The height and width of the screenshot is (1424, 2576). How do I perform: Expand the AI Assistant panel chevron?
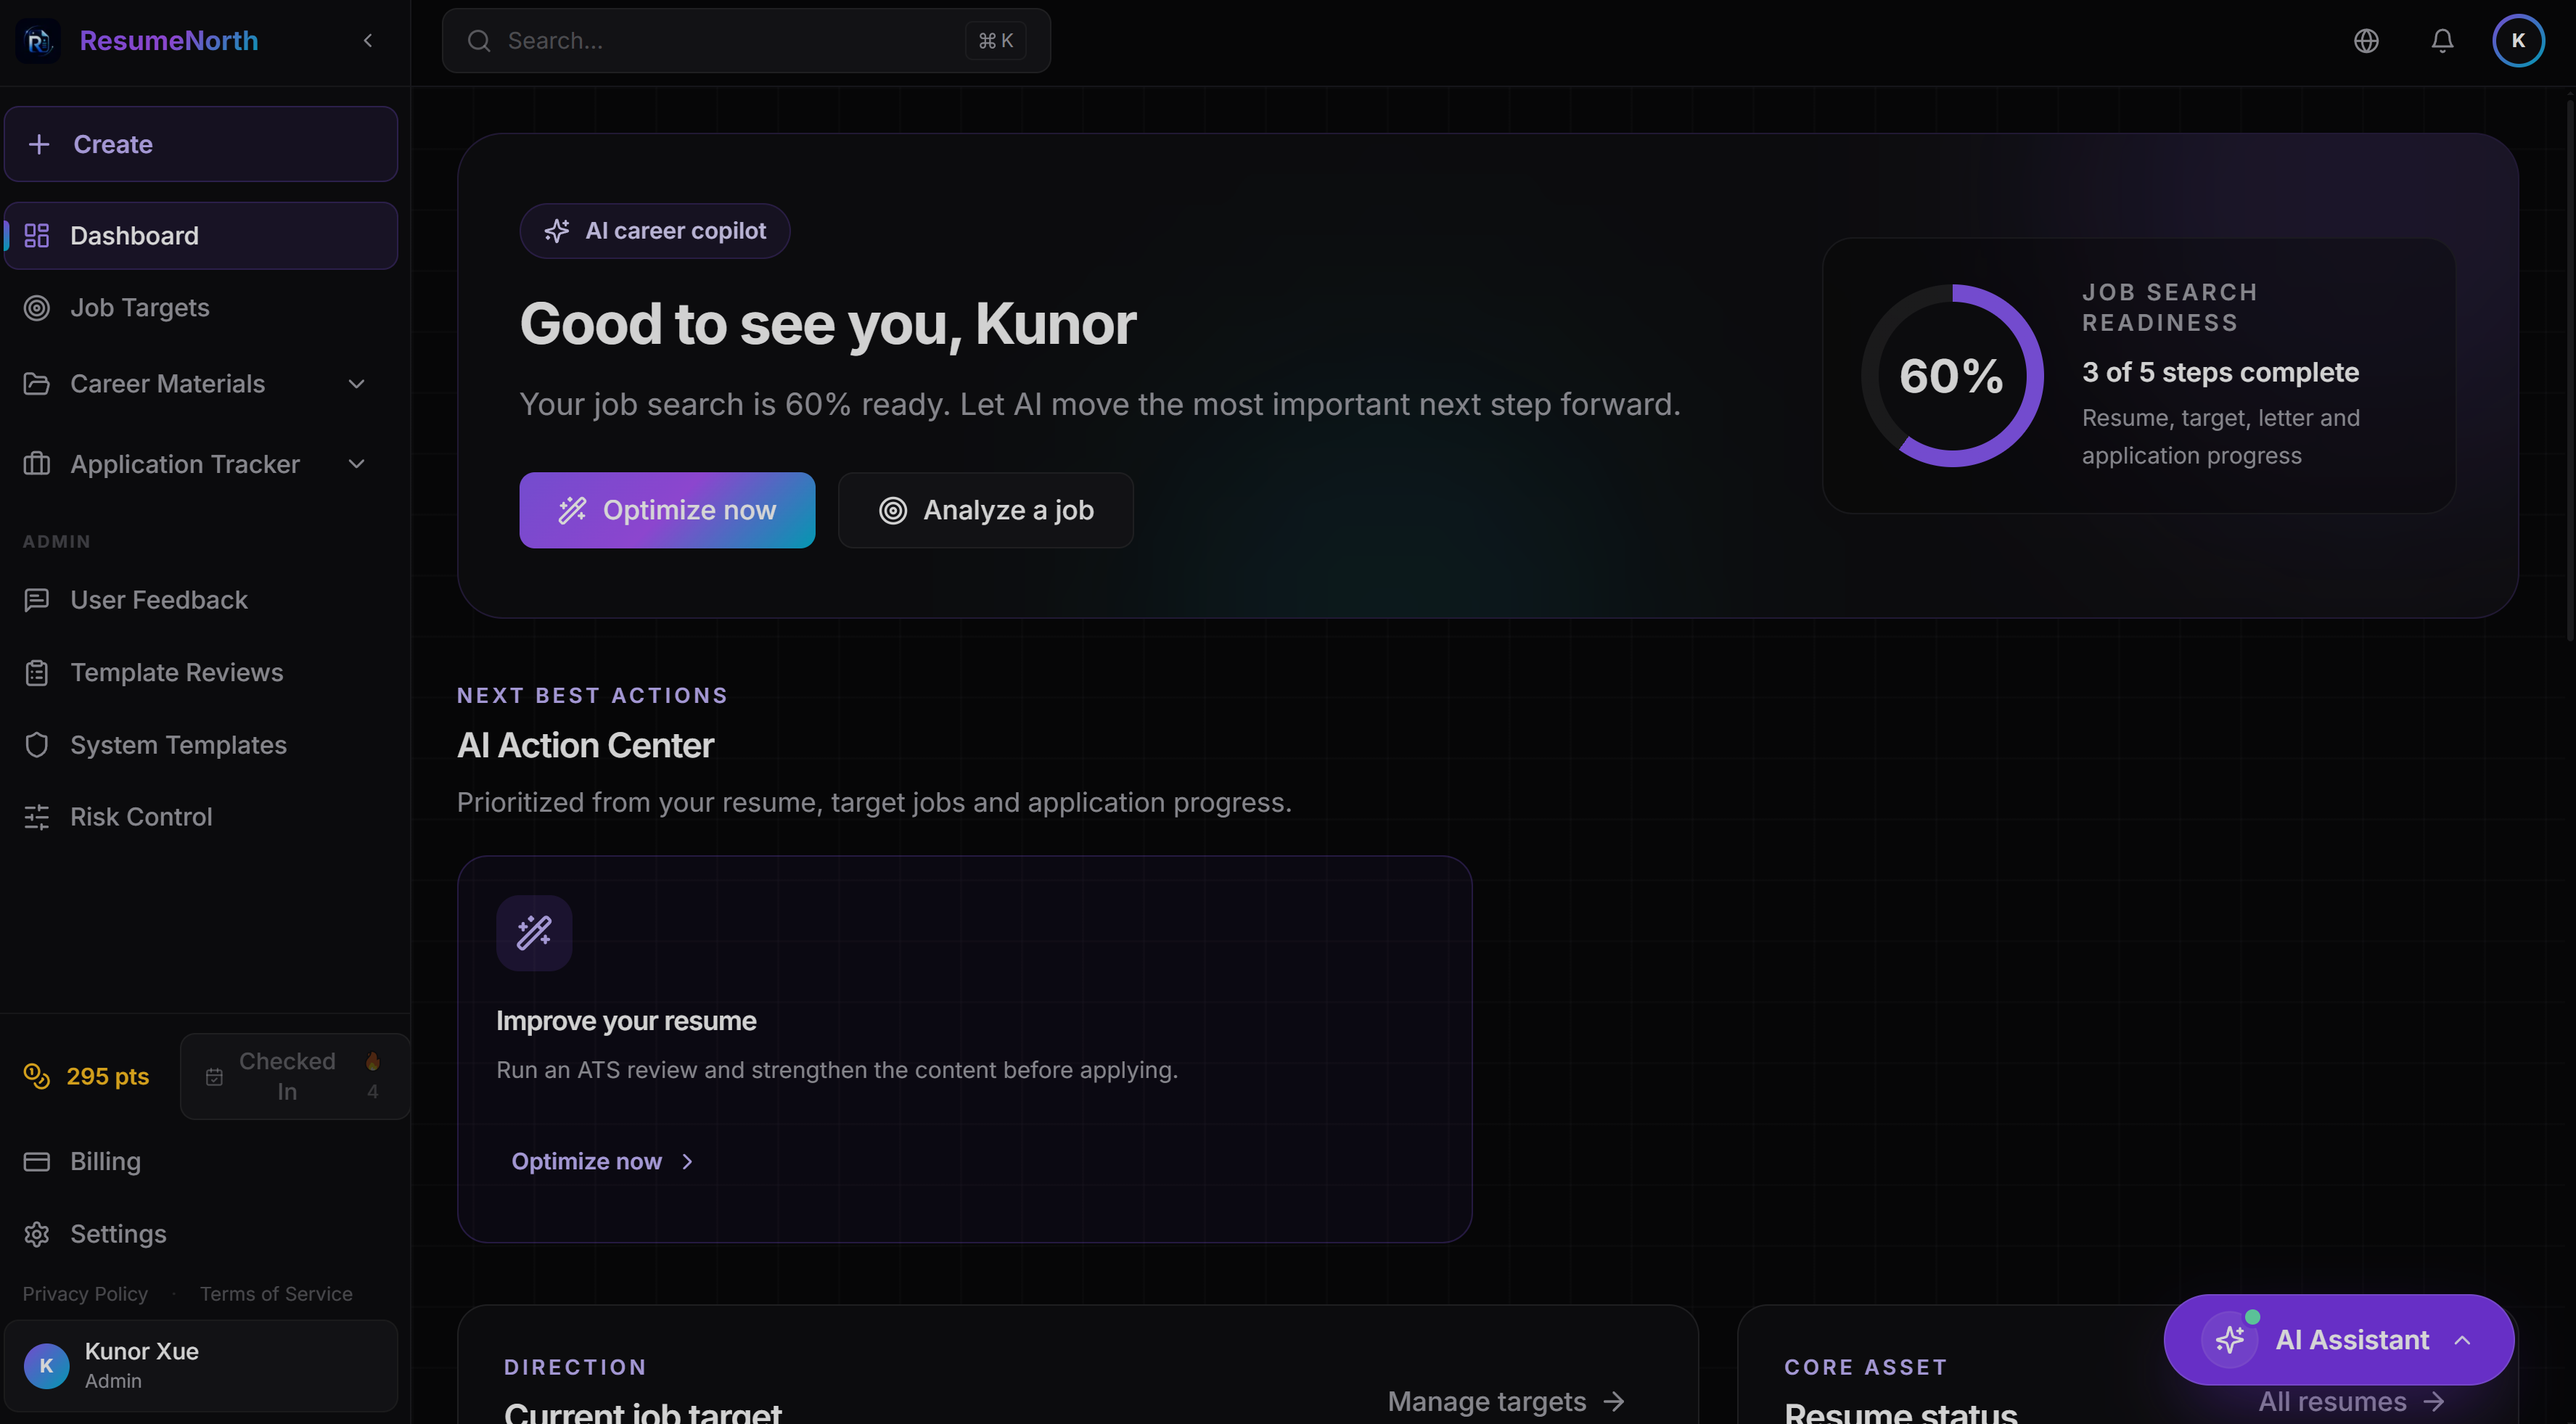pos(2462,1340)
